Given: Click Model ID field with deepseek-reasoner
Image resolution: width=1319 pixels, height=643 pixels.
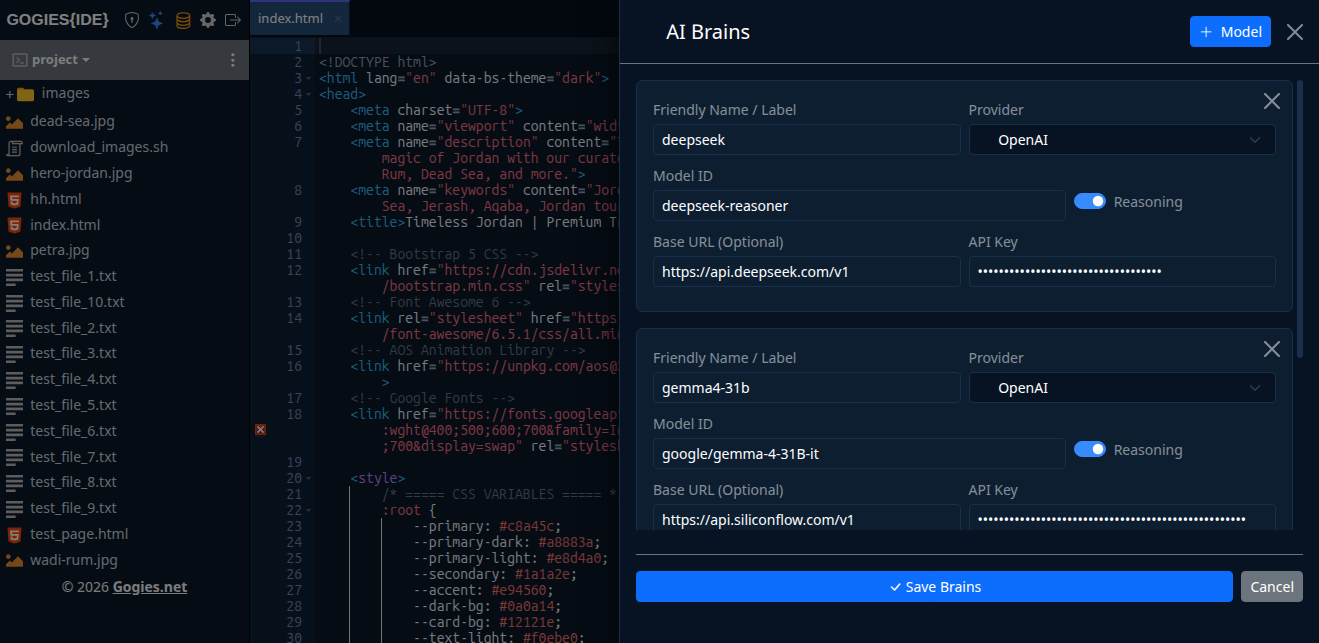Looking at the screenshot, I should click(859, 206).
